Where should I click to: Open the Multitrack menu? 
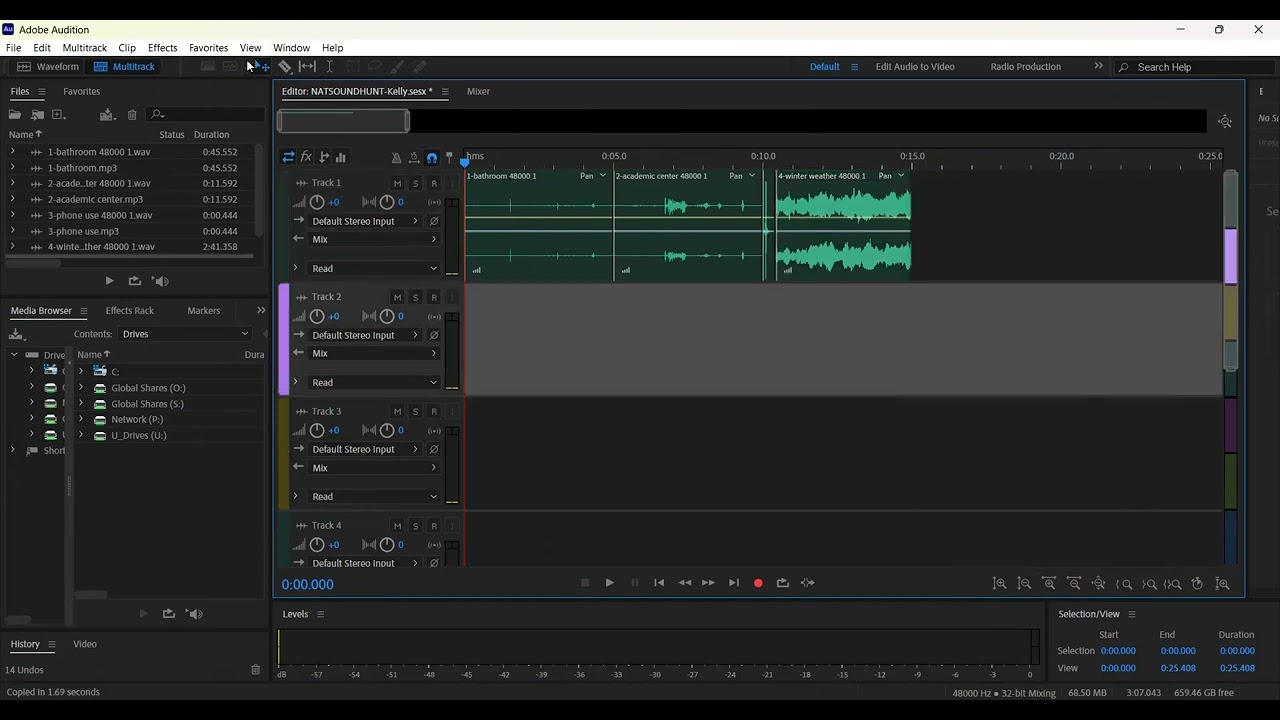pyautogui.click(x=85, y=48)
